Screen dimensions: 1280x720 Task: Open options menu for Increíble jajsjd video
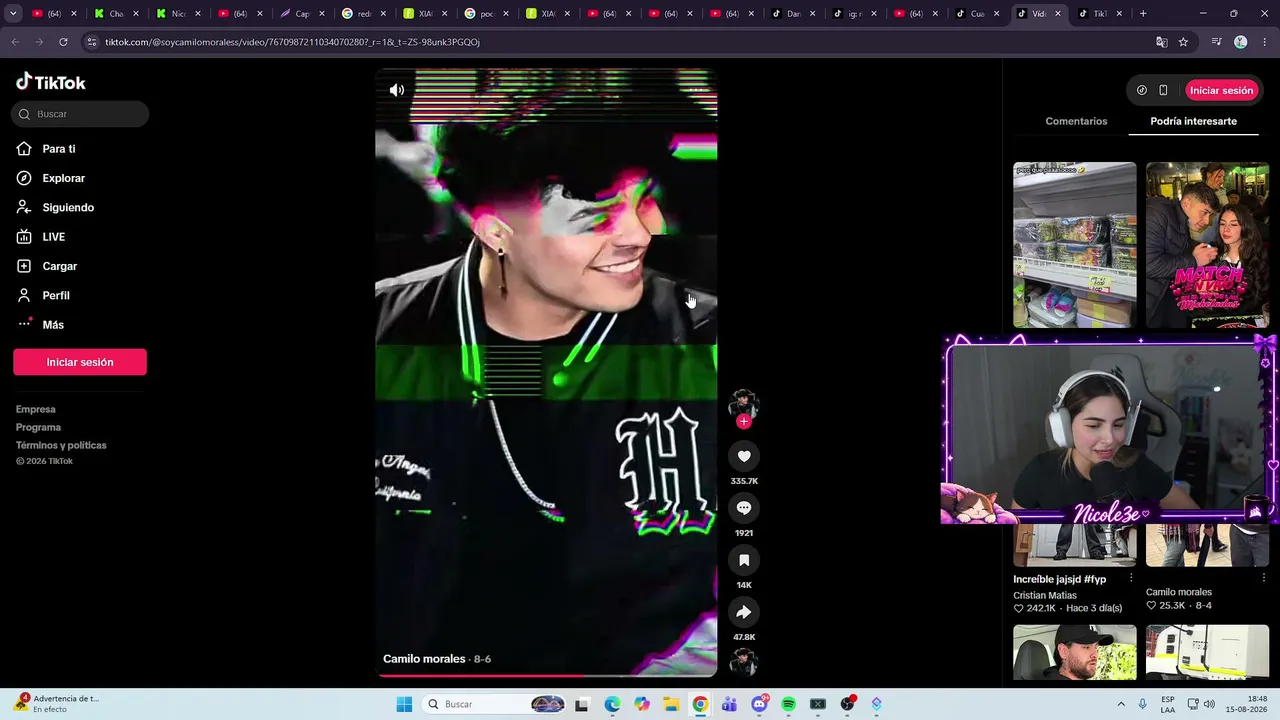pos(1131,578)
